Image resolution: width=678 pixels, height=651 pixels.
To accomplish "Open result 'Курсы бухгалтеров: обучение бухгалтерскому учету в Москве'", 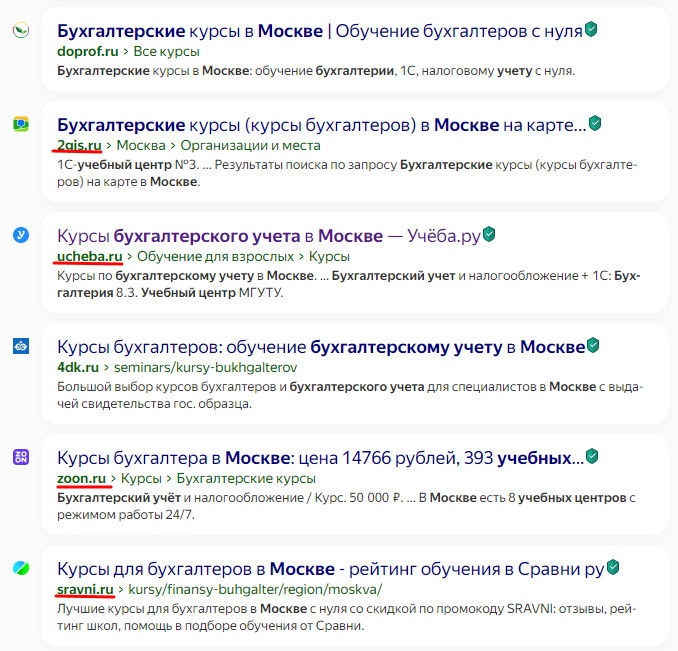I will (x=321, y=347).
